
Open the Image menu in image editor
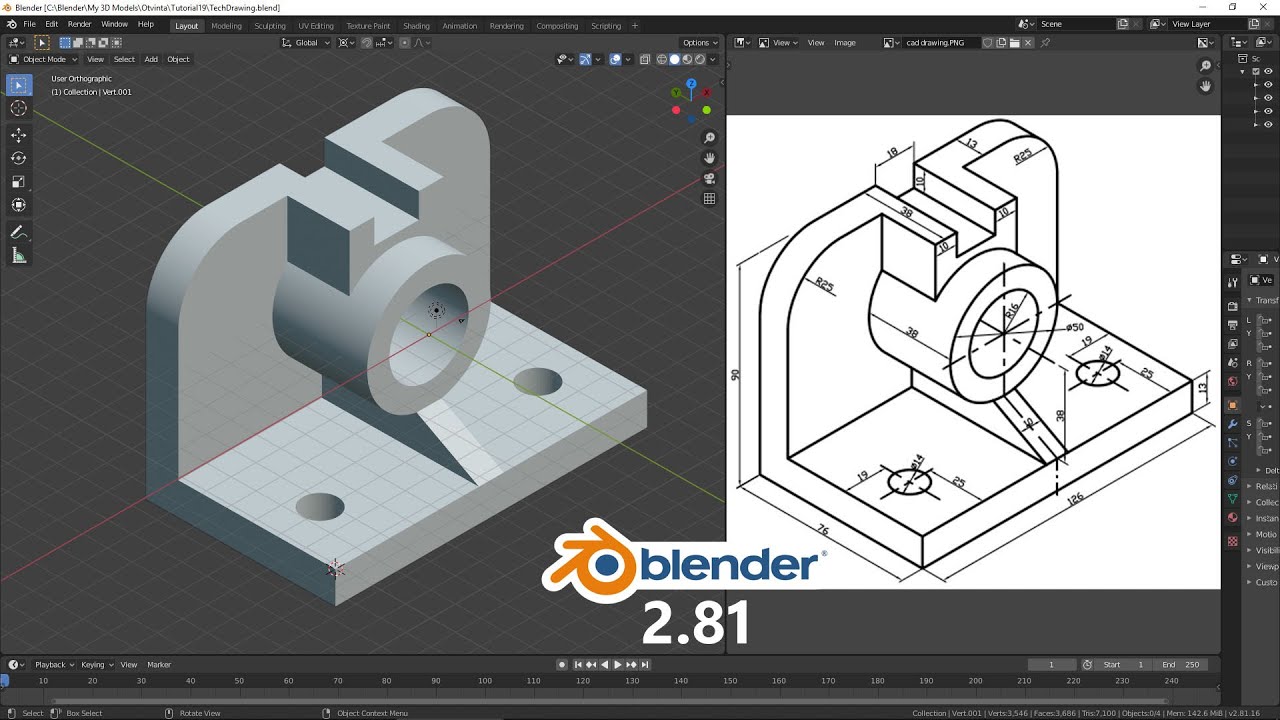pos(845,43)
